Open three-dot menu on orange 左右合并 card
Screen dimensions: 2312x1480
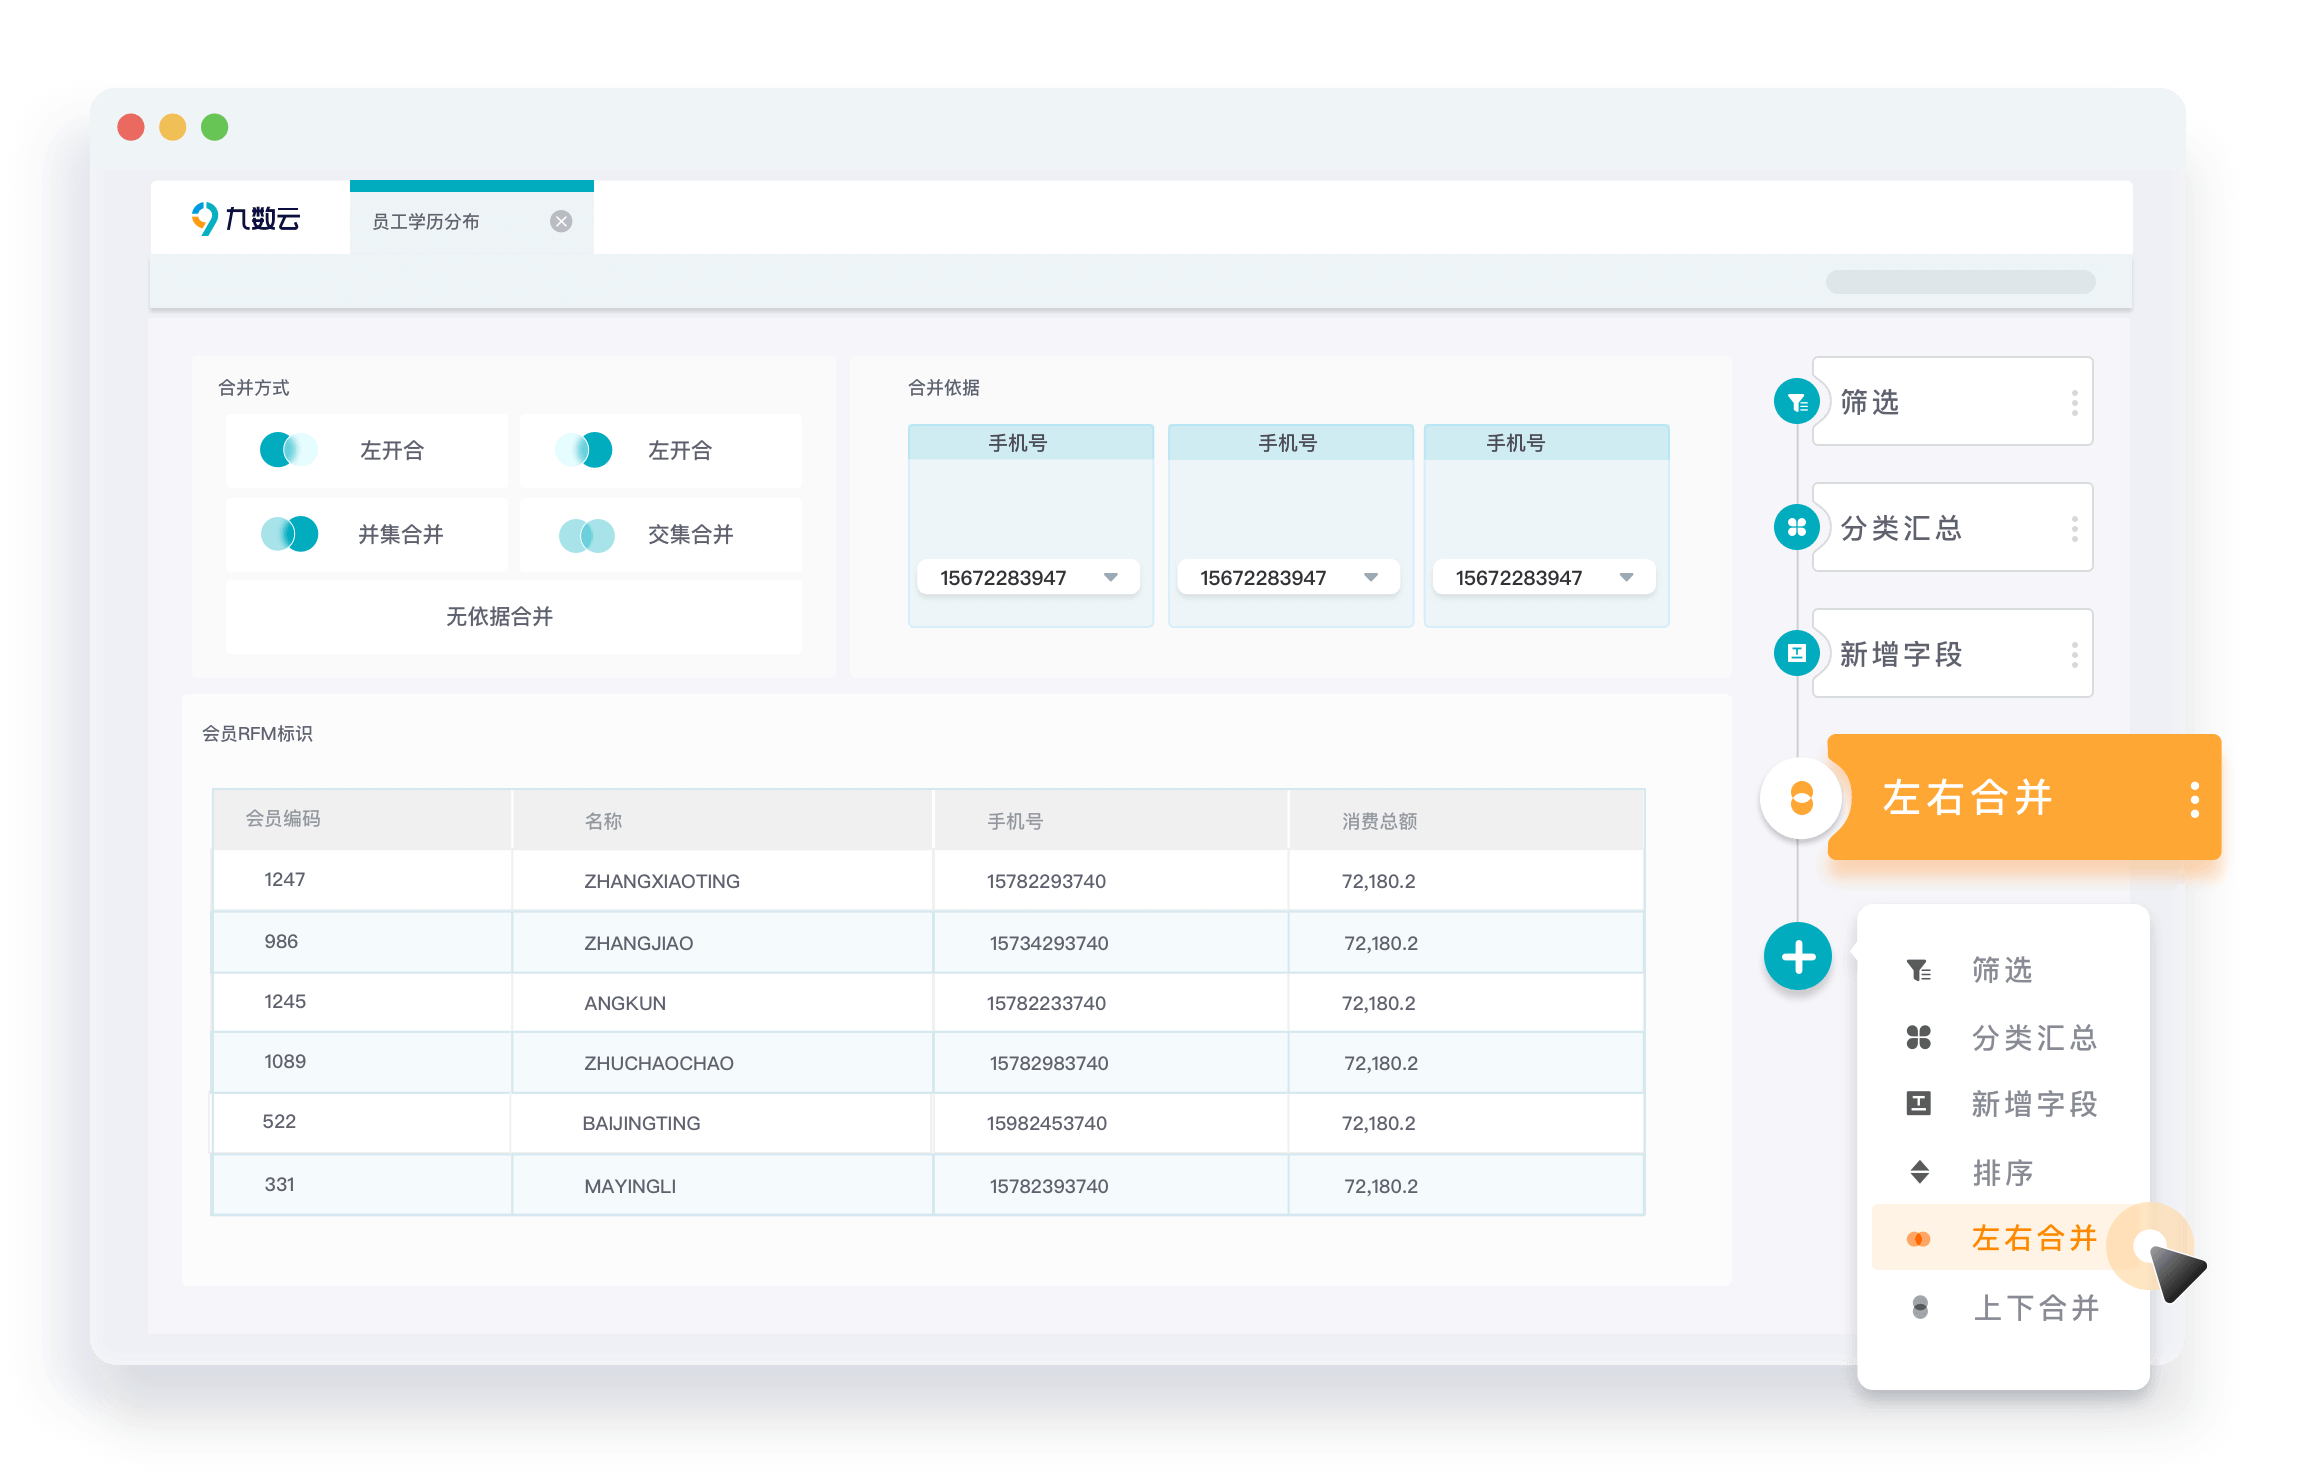tap(2194, 799)
